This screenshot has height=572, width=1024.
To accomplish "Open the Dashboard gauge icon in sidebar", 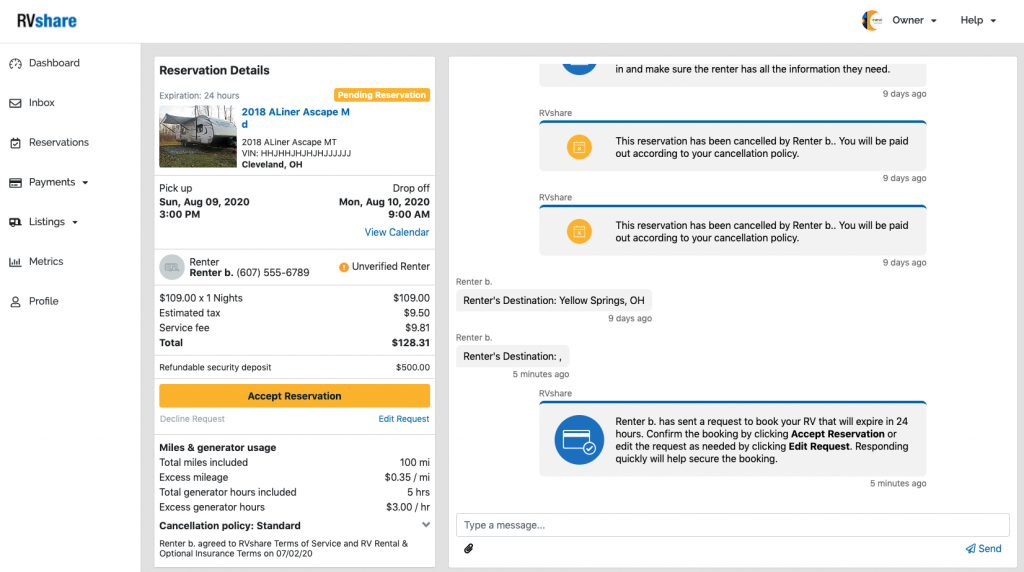I will (x=16, y=63).
